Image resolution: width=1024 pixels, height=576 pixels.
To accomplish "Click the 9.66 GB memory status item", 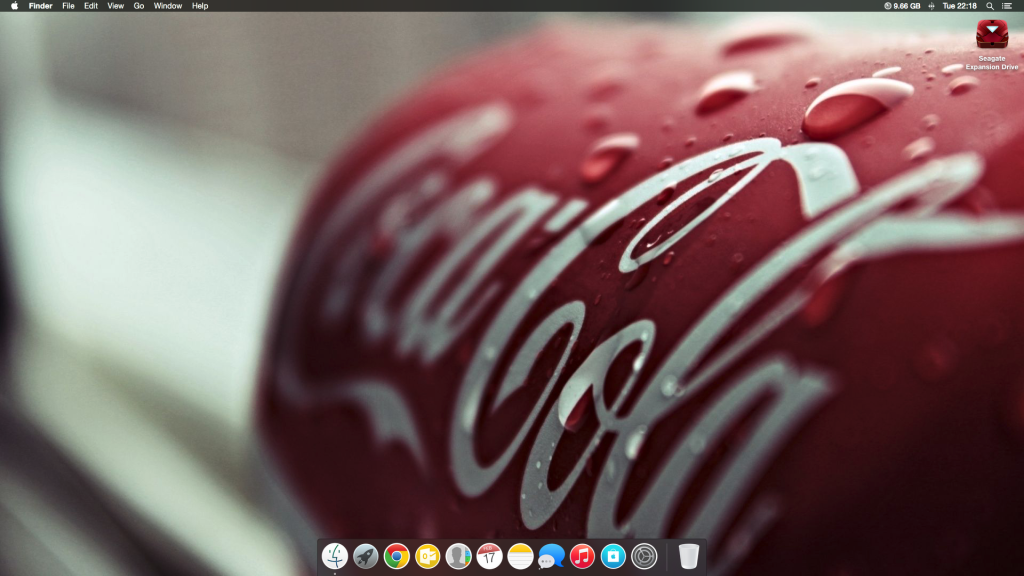I will click(902, 6).
